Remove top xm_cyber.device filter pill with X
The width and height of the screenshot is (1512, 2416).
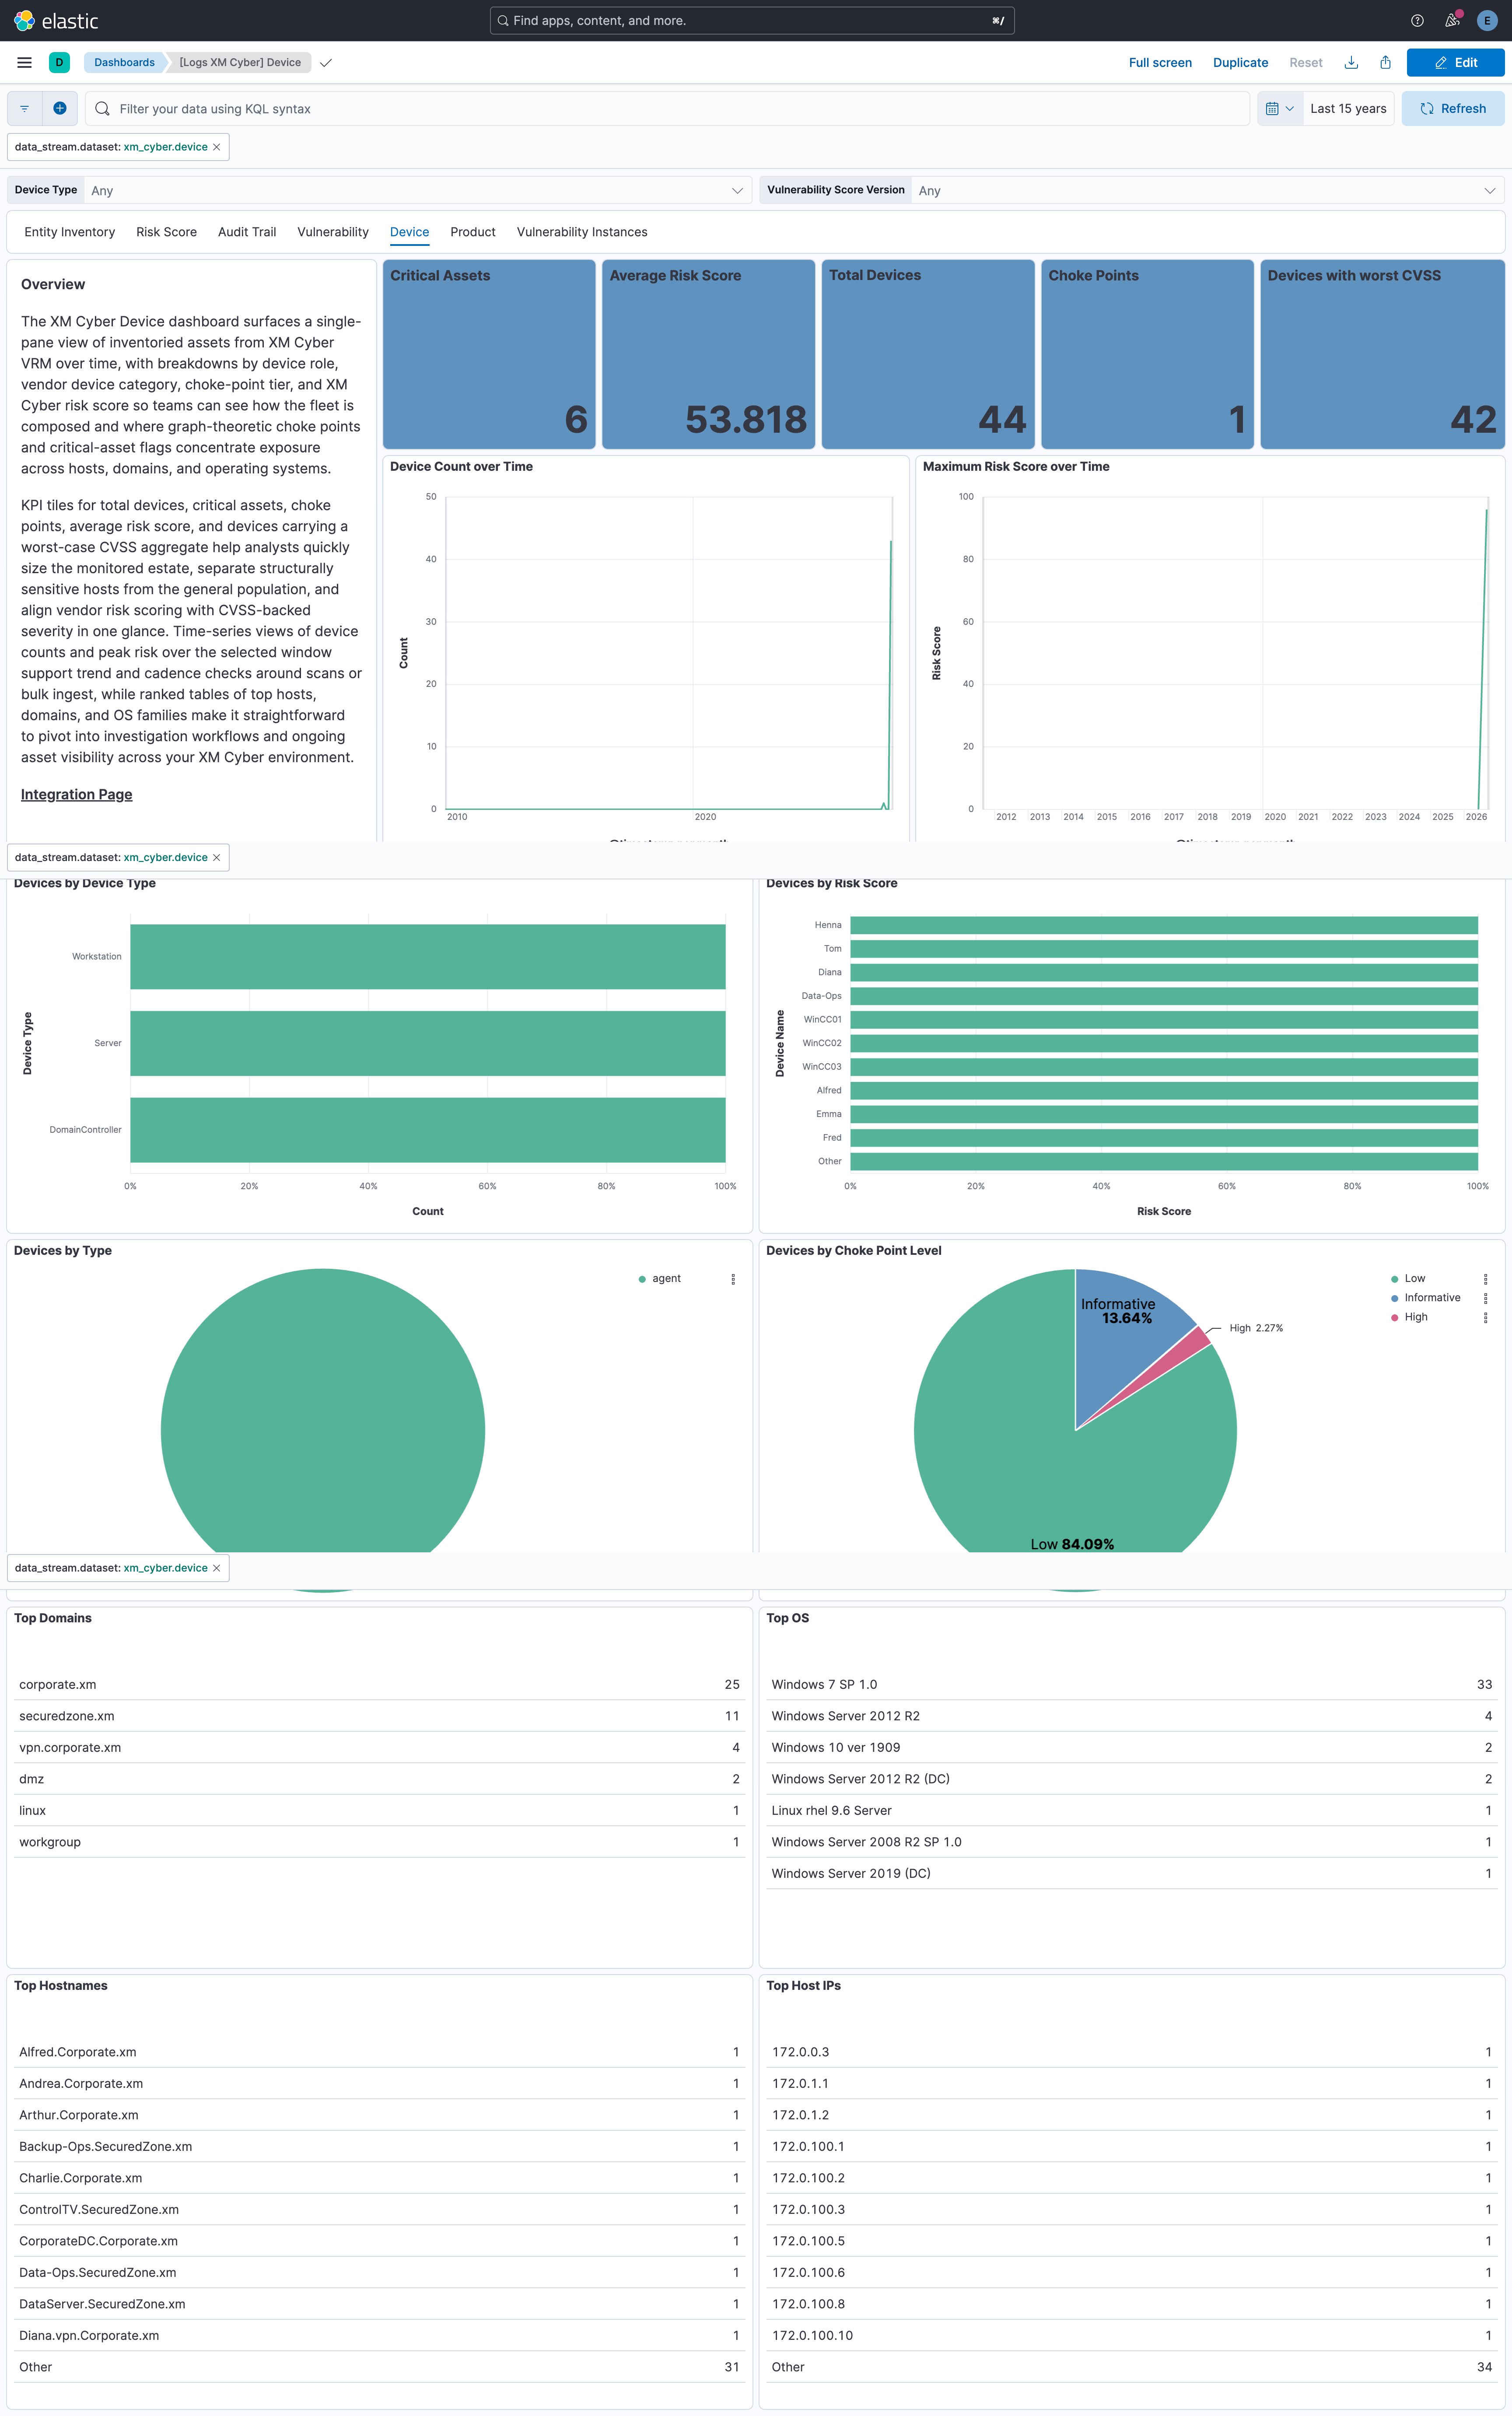(217, 147)
